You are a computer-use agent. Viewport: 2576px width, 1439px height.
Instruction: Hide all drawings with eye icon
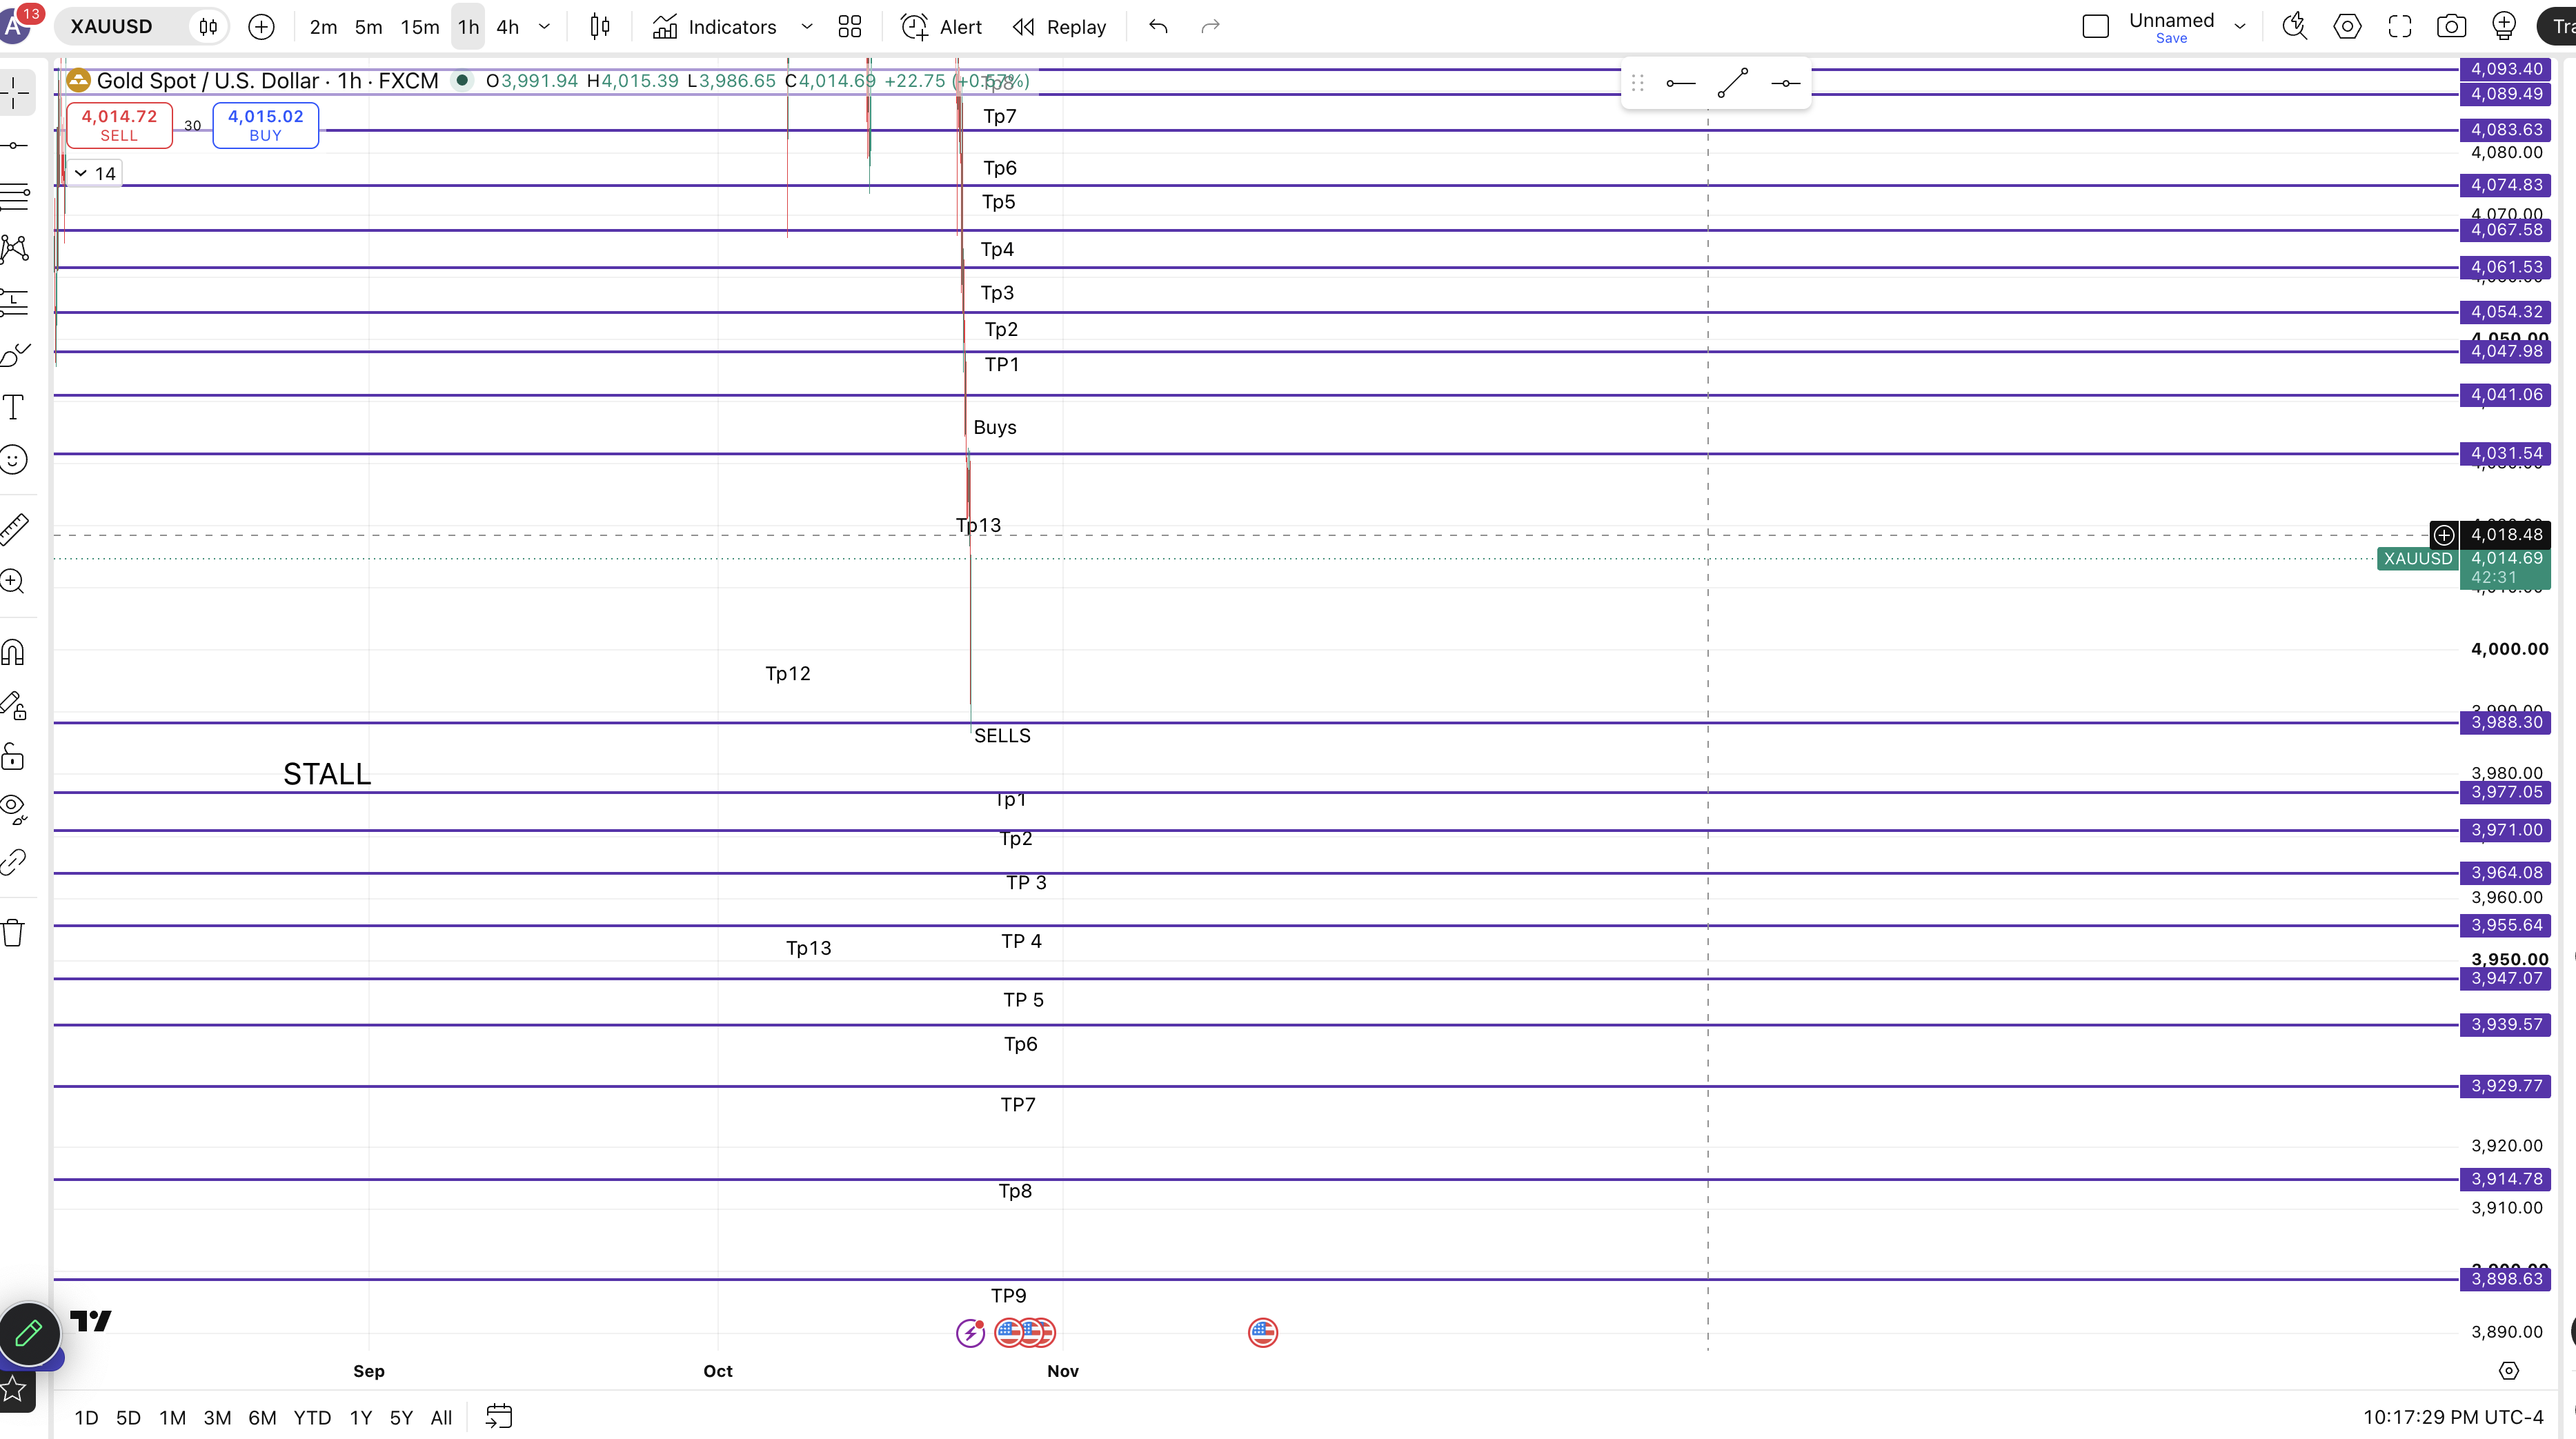(x=14, y=809)
